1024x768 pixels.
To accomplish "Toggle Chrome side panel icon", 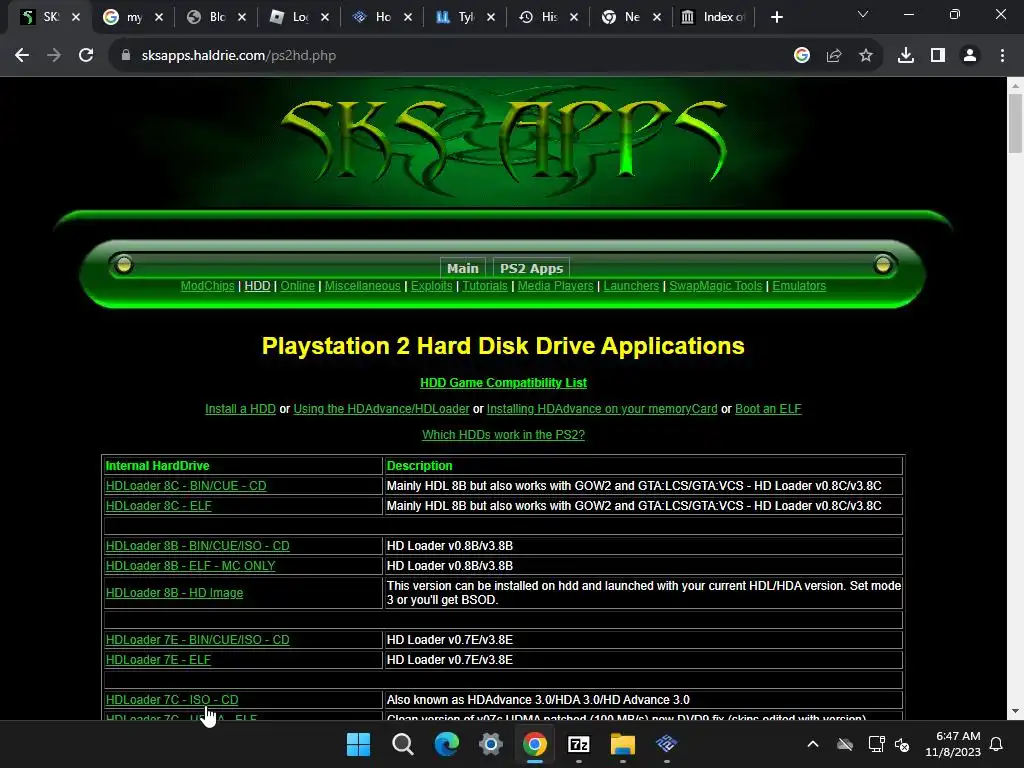I will (x=938, y=56).
